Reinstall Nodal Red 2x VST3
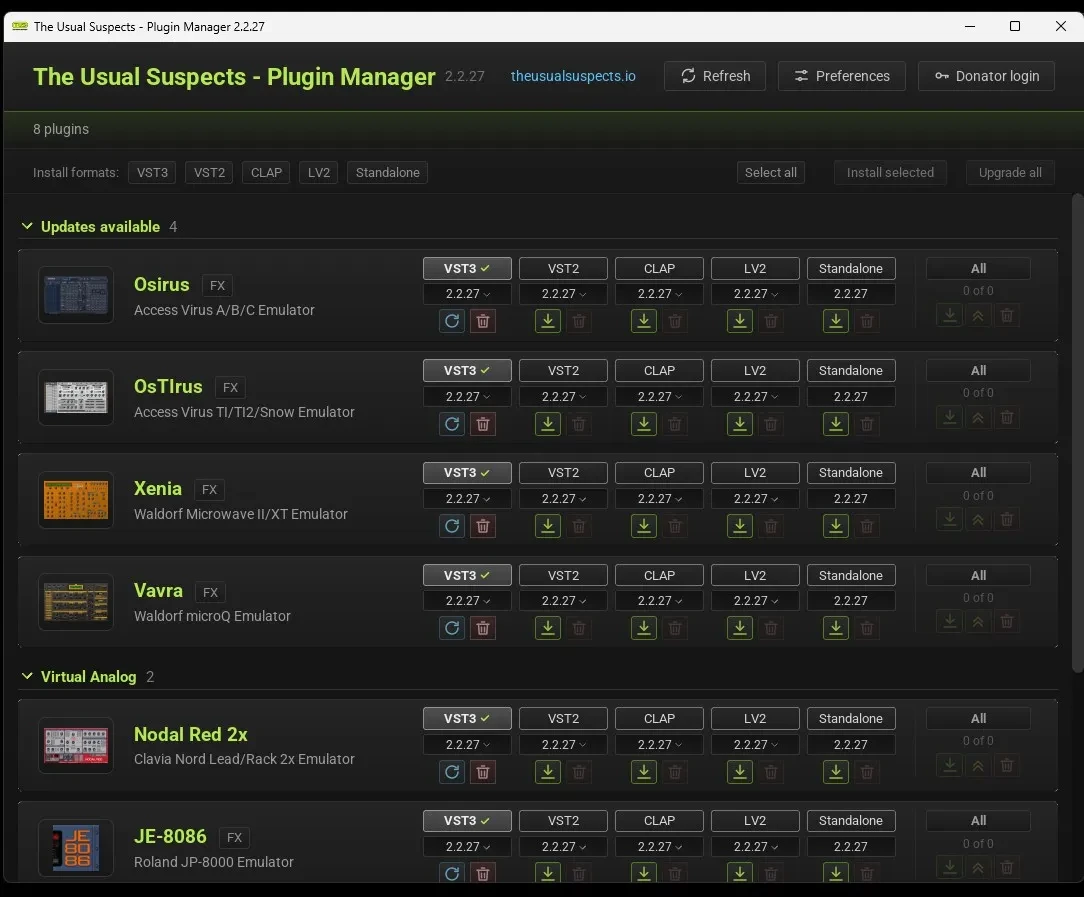The image size is (1084, 897). click(451, 771)
